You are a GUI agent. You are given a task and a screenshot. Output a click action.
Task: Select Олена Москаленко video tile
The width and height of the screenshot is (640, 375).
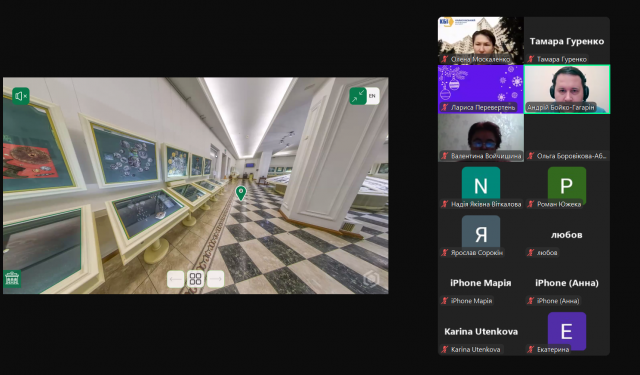pos(481,40)
